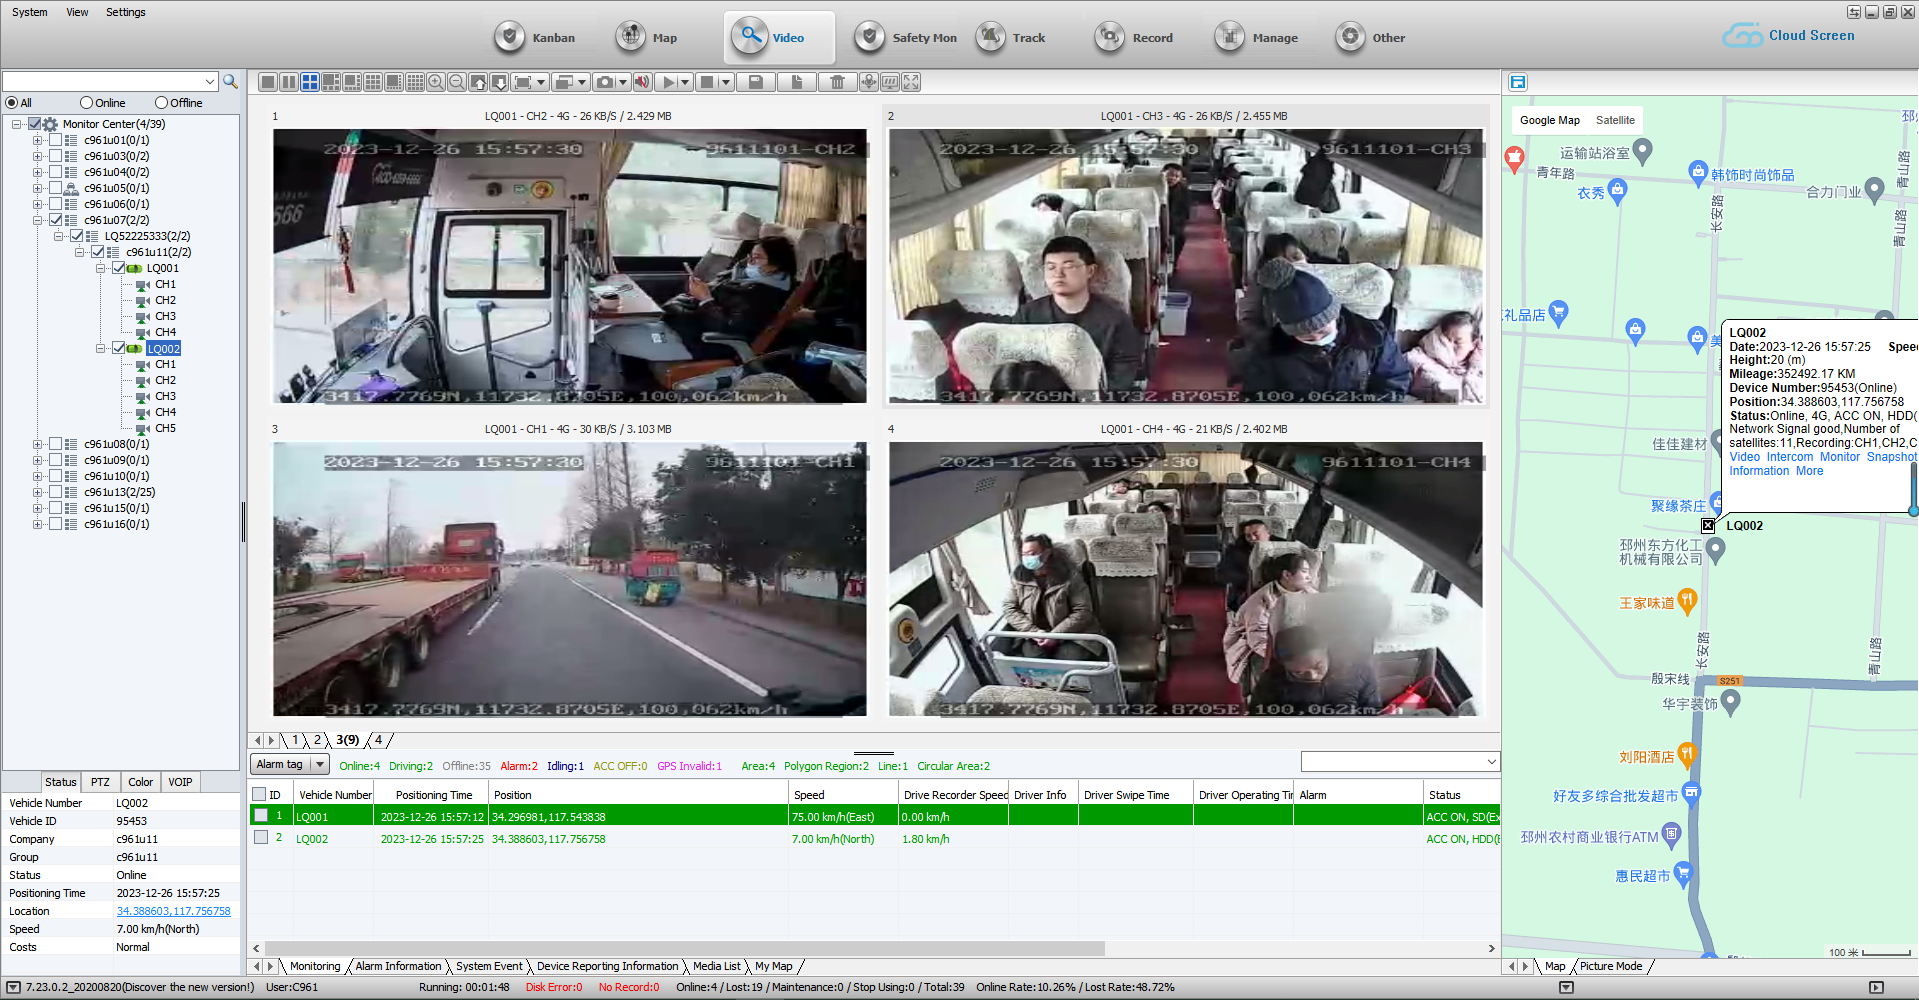Switch to Media List tab
Viewport: 1919px width, 1000px height.
pyautogui.click(x=717, y=966)
